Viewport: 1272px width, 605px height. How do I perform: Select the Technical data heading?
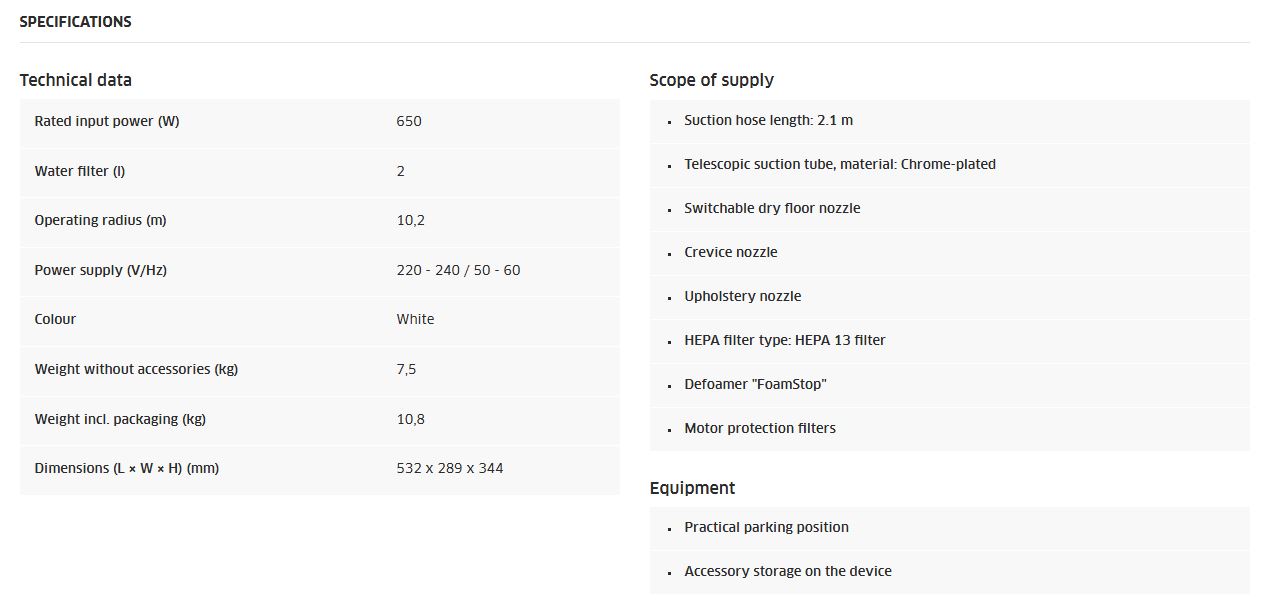(x=76, y=80)
